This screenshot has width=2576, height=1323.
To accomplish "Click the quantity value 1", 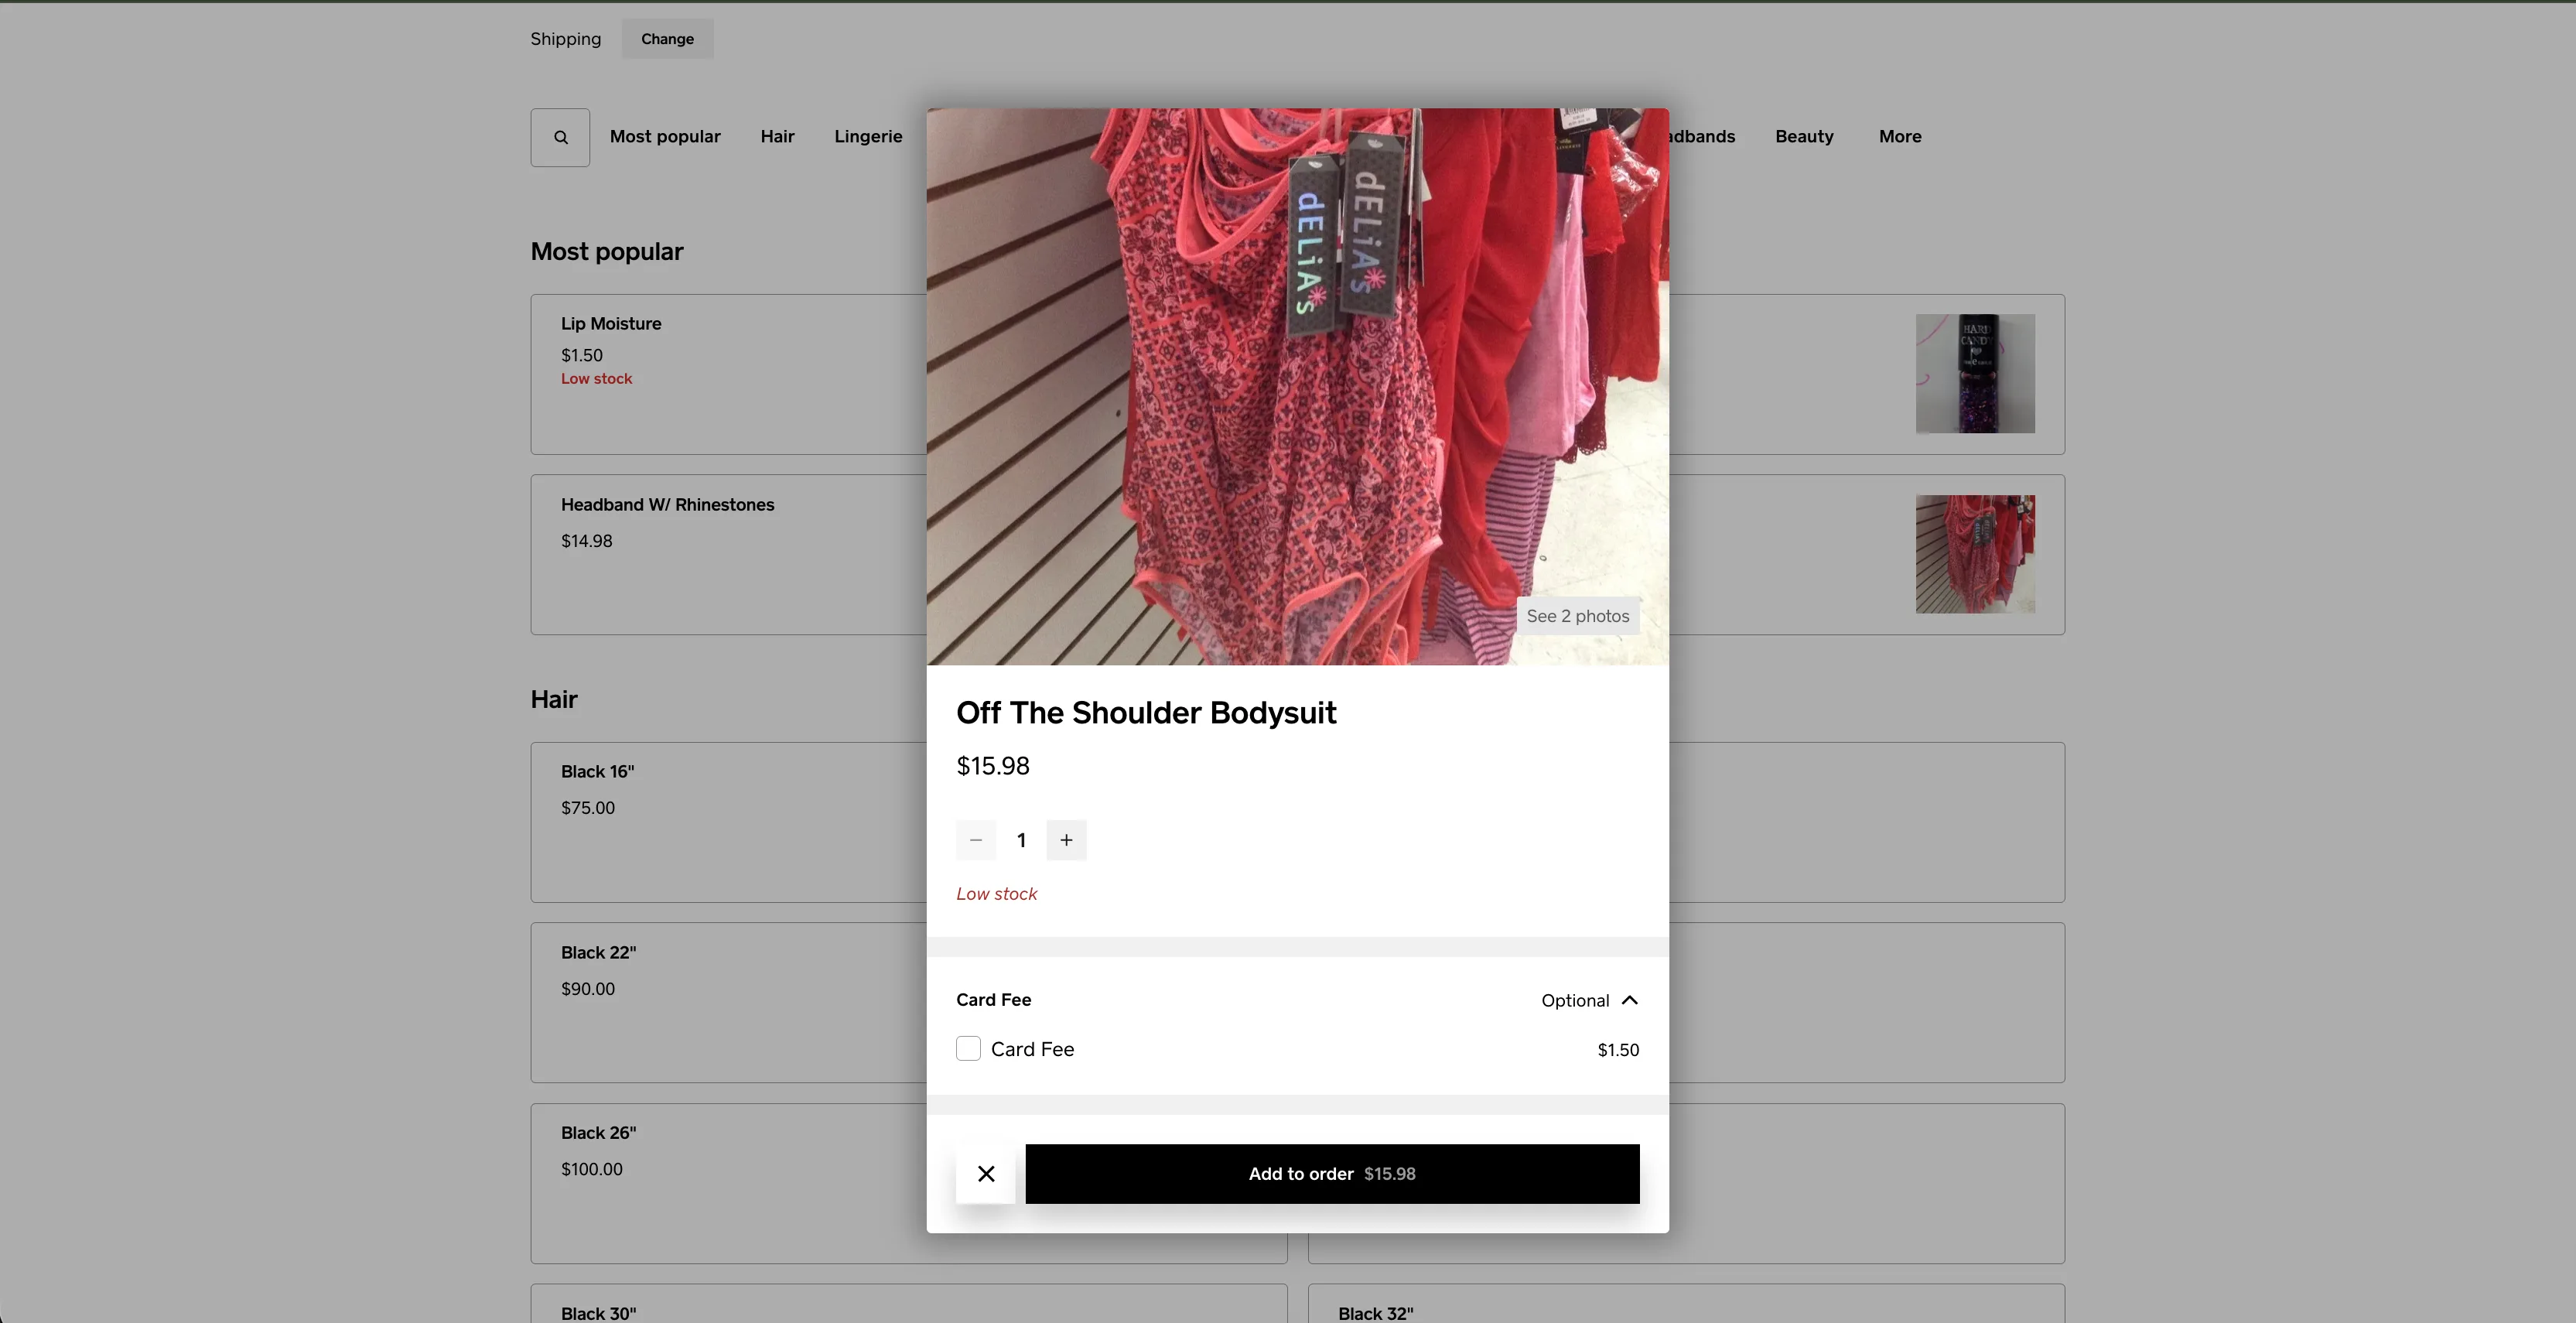I will pyautogui.click(x=1021, y=840).
